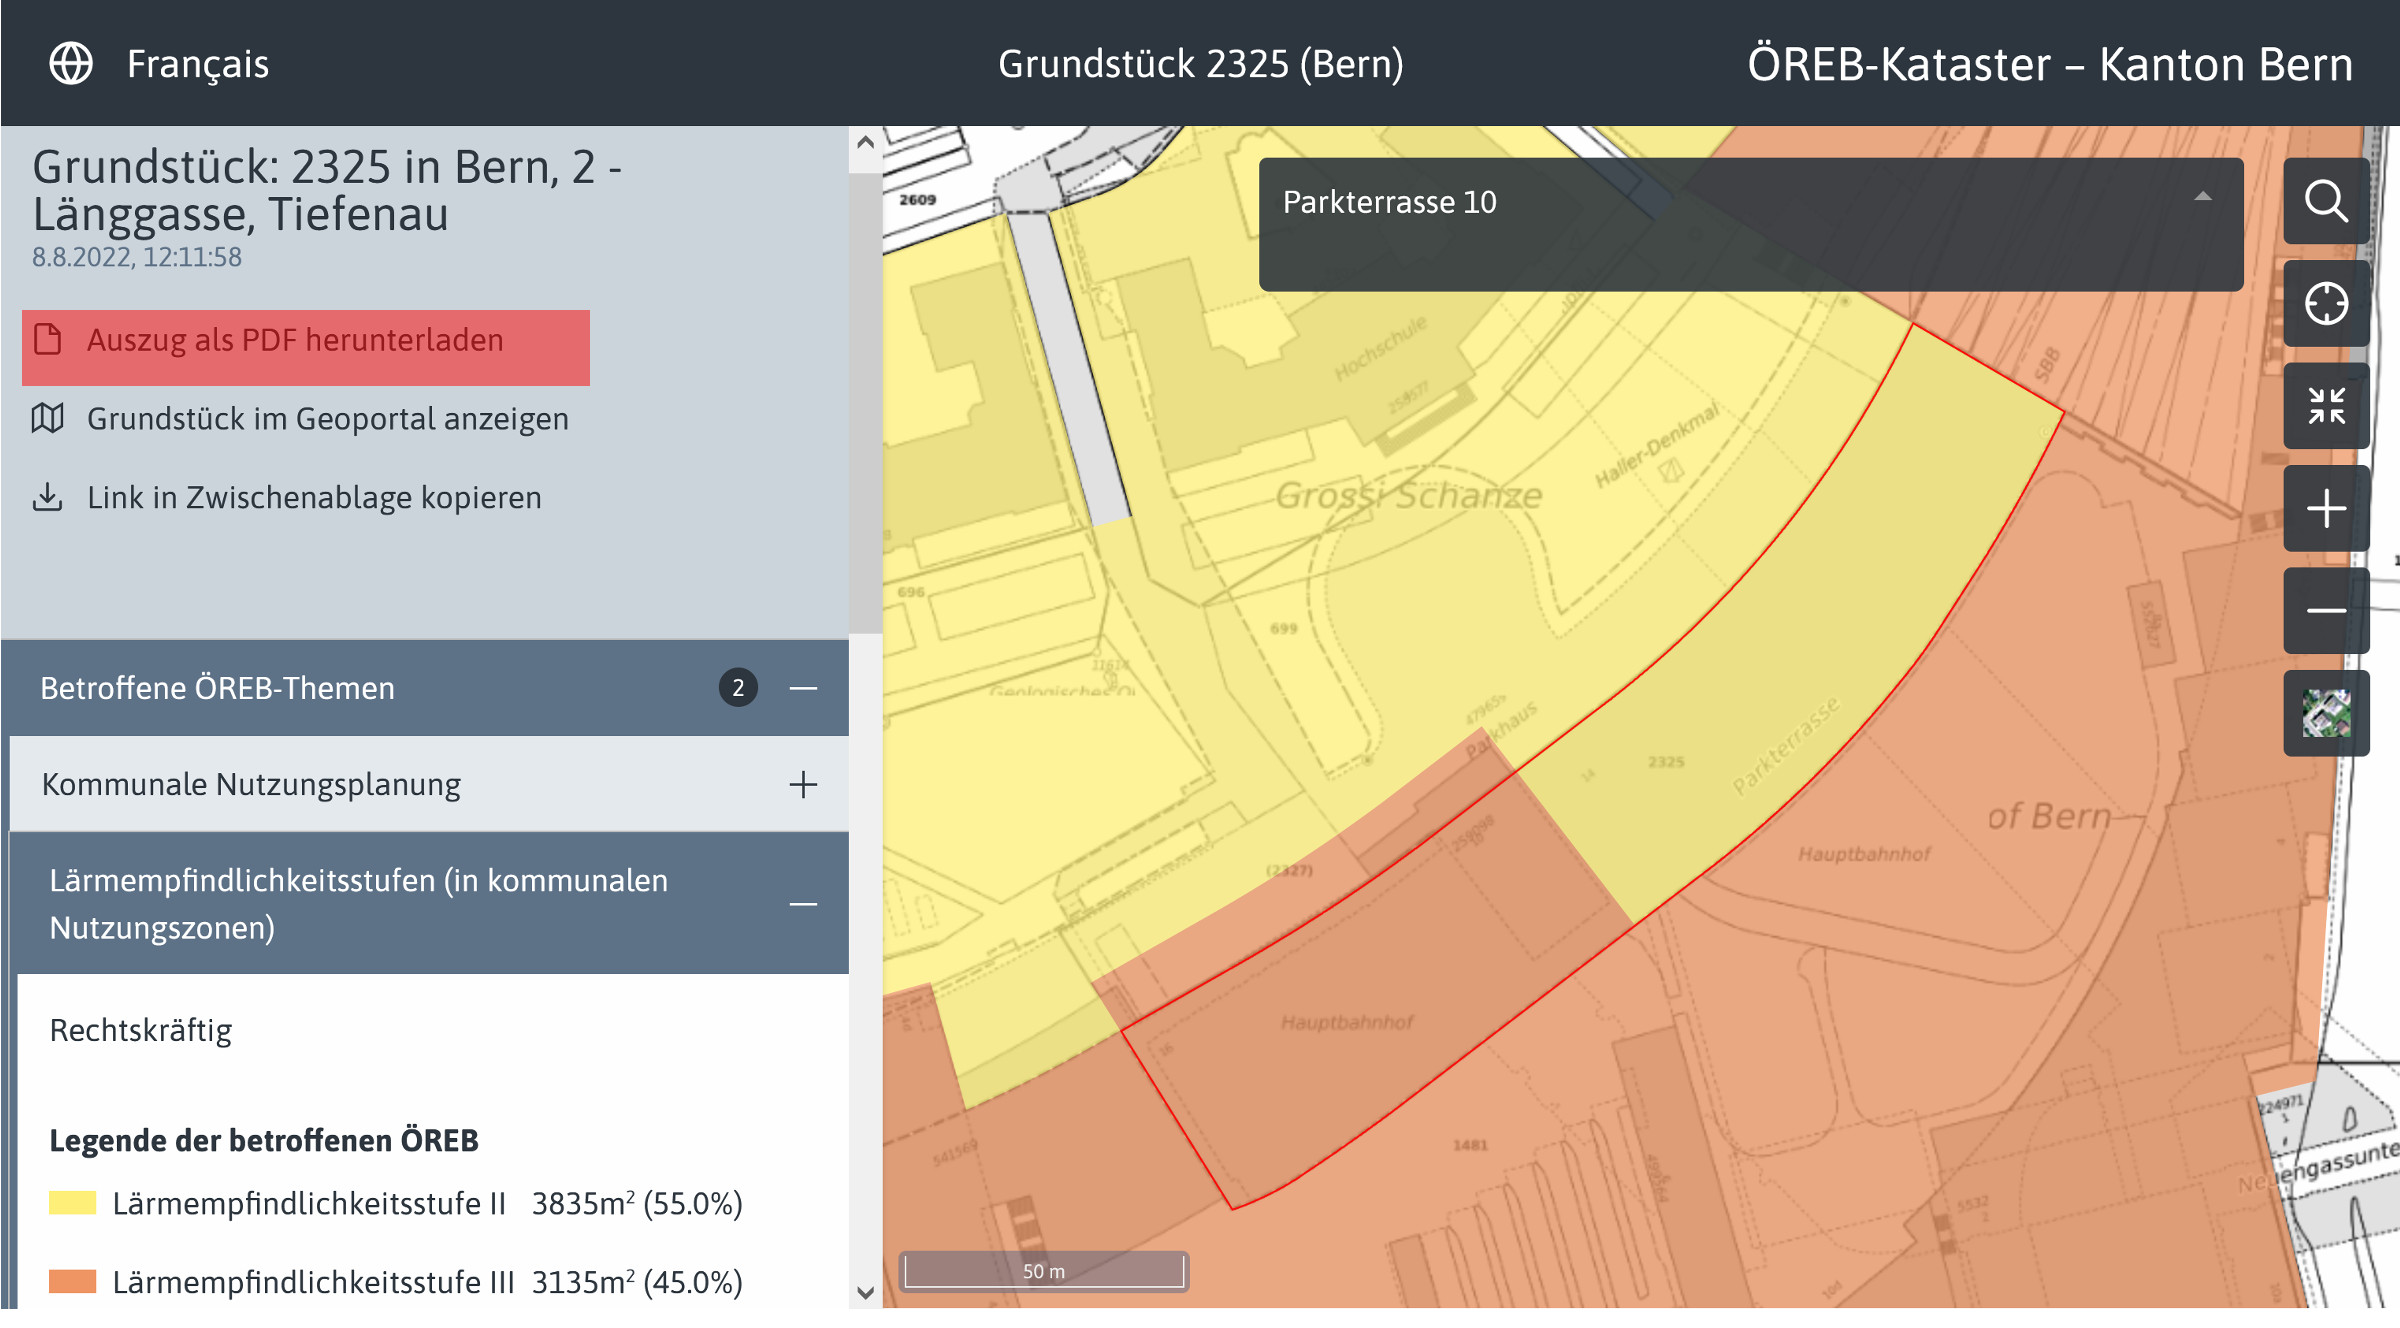Click the download icon beside link copy
This screenshot has height=1328, width=2400.
(48, 497)
